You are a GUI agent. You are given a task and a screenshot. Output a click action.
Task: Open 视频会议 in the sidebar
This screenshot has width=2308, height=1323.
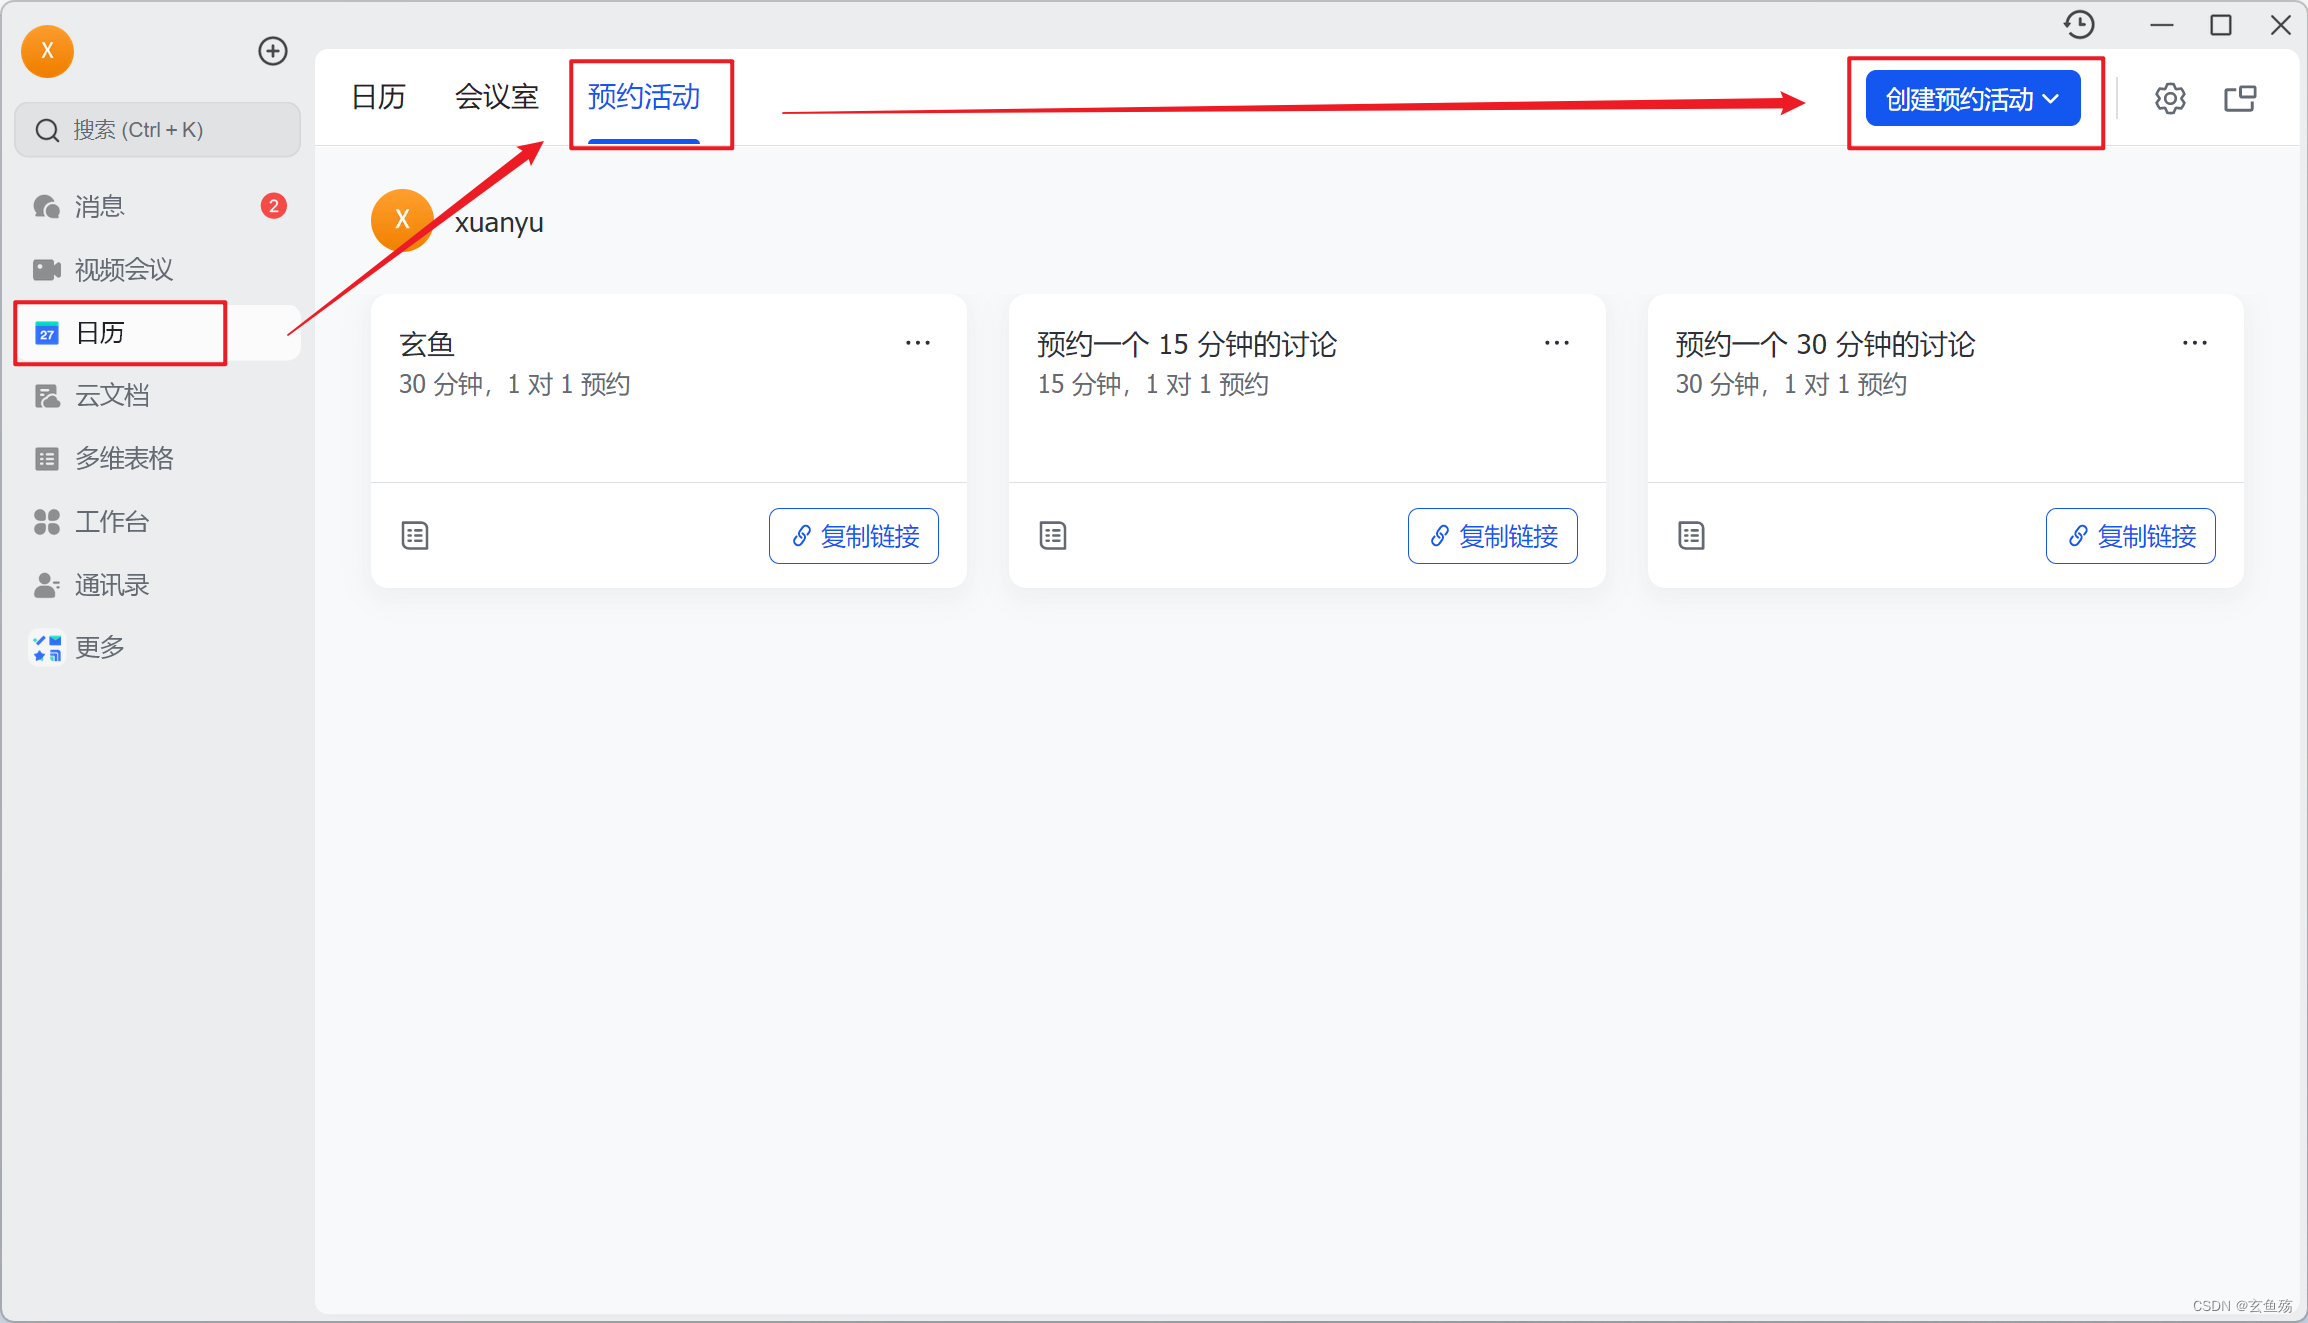tap(123, 269)
